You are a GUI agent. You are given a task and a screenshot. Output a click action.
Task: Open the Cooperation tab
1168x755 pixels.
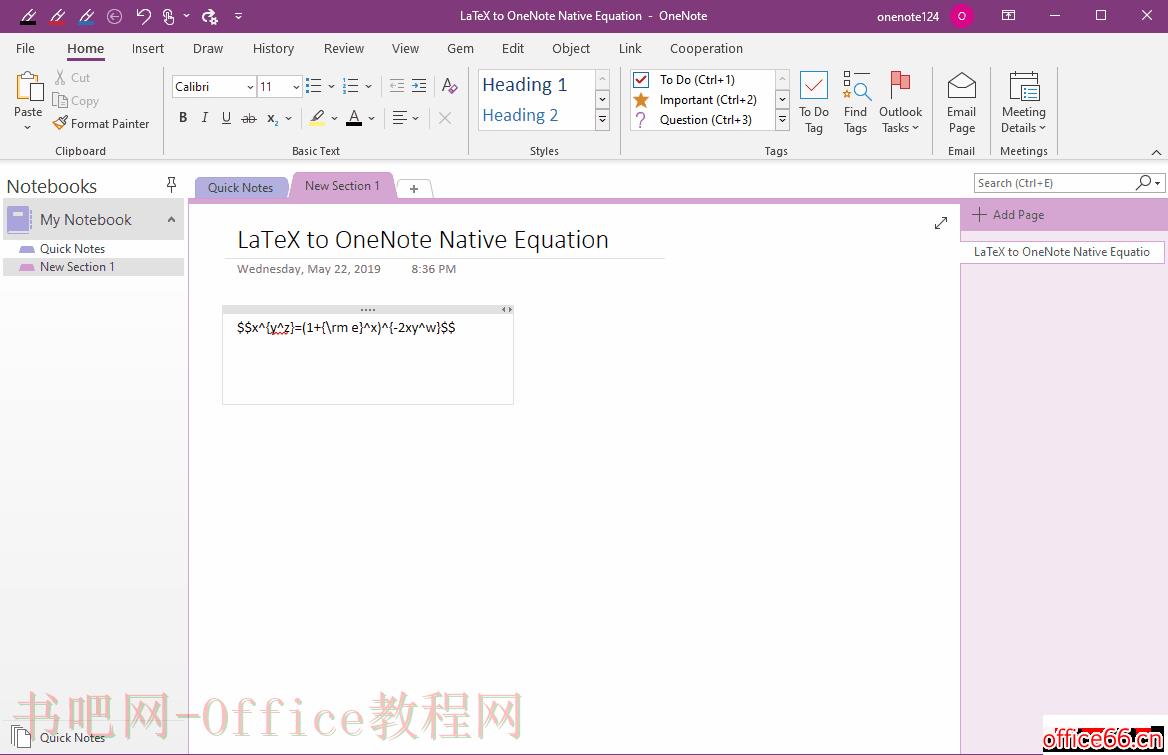tap(706, 48)
